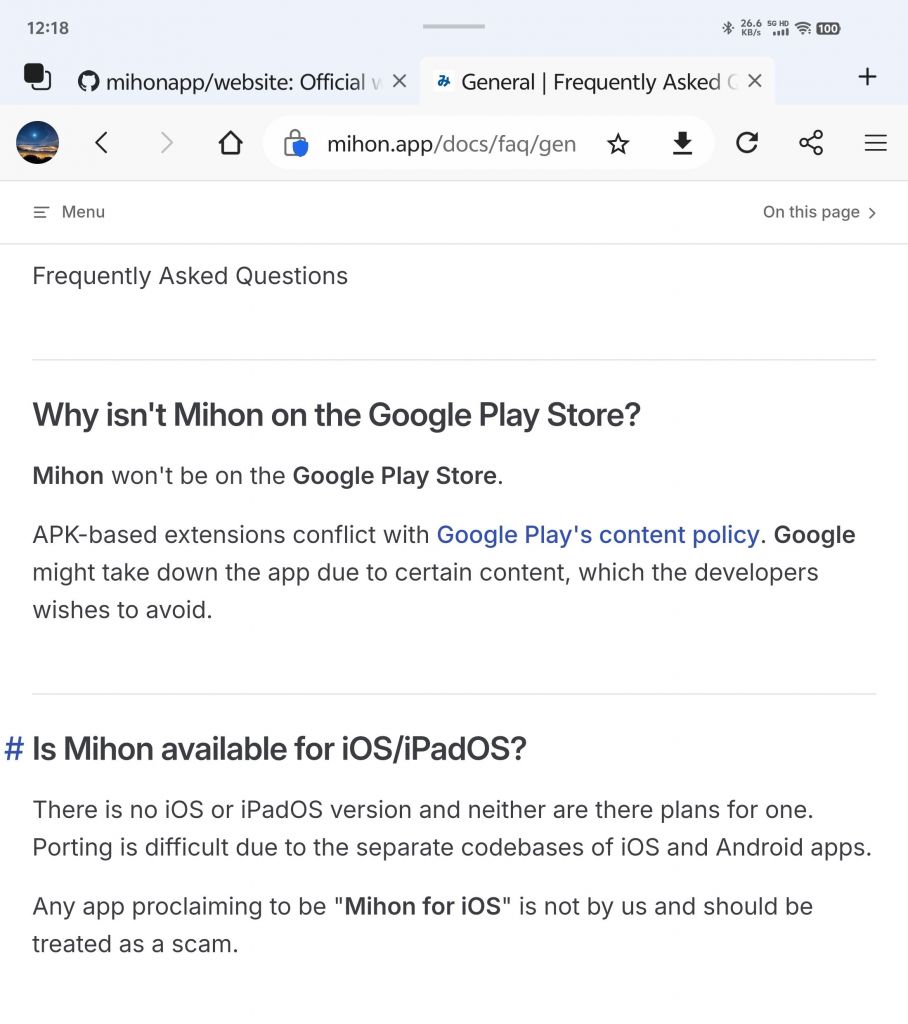
Task: Open a new tab with plus
Action: (867, 77)
